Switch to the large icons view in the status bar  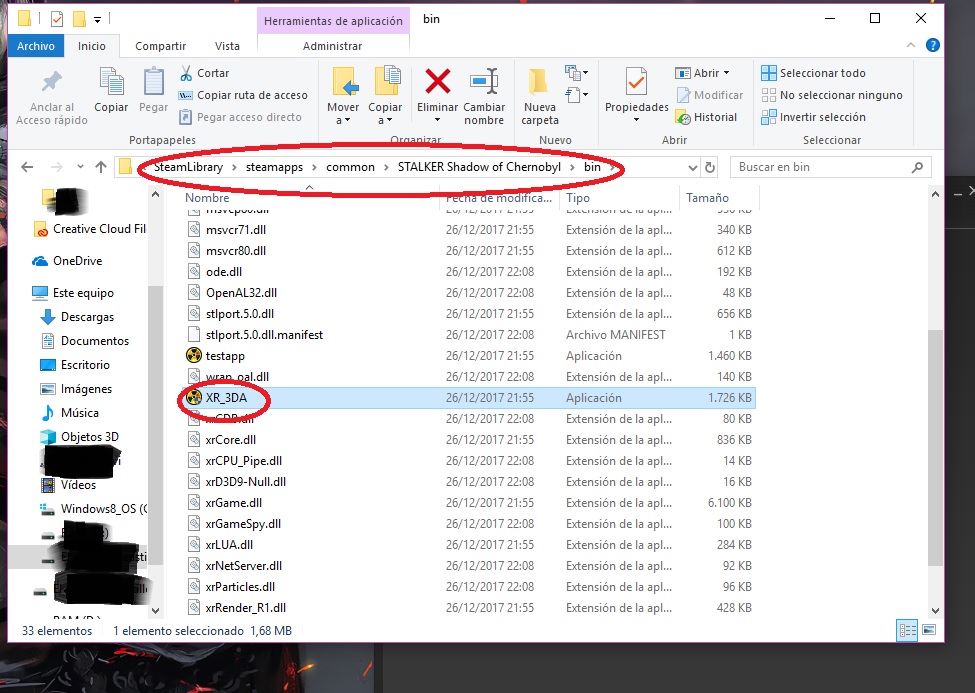(929, 630)
